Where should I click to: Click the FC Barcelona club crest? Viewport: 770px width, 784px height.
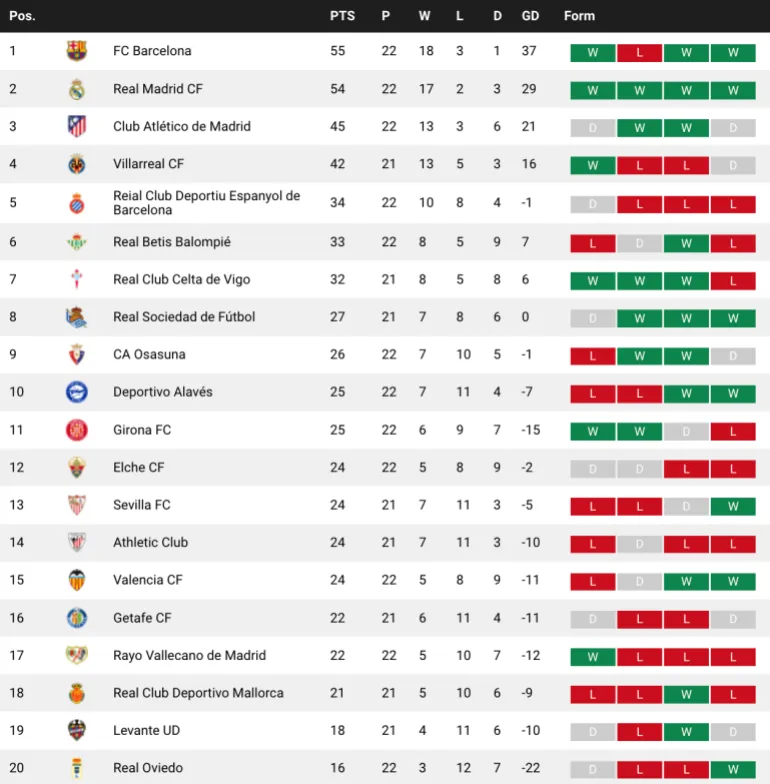77,51
